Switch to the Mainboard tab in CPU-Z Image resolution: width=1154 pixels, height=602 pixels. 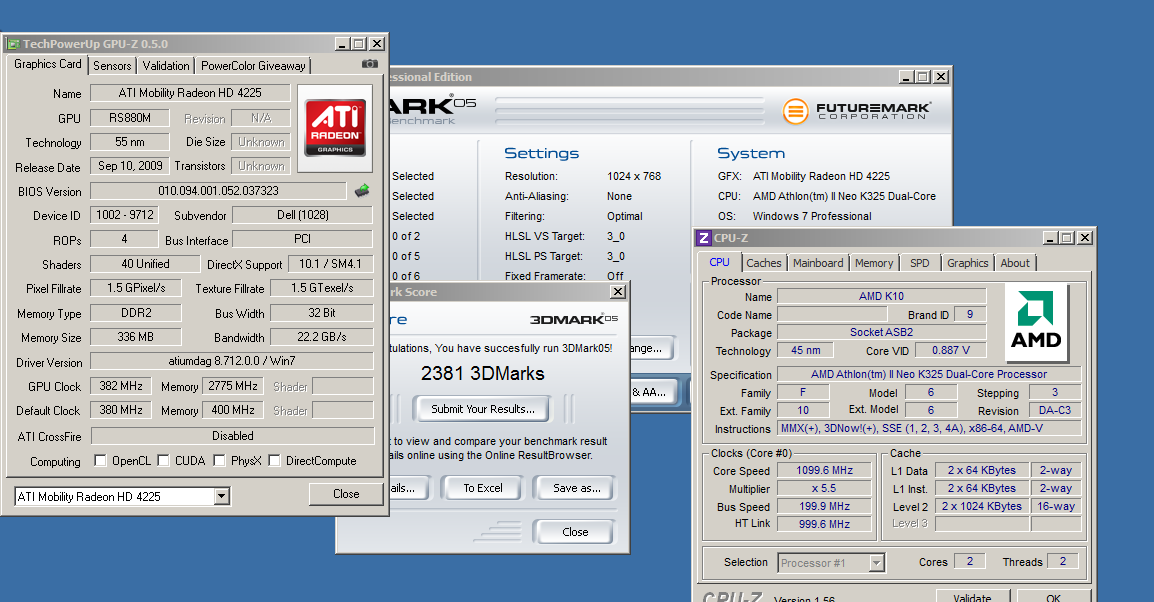[818, 263]
